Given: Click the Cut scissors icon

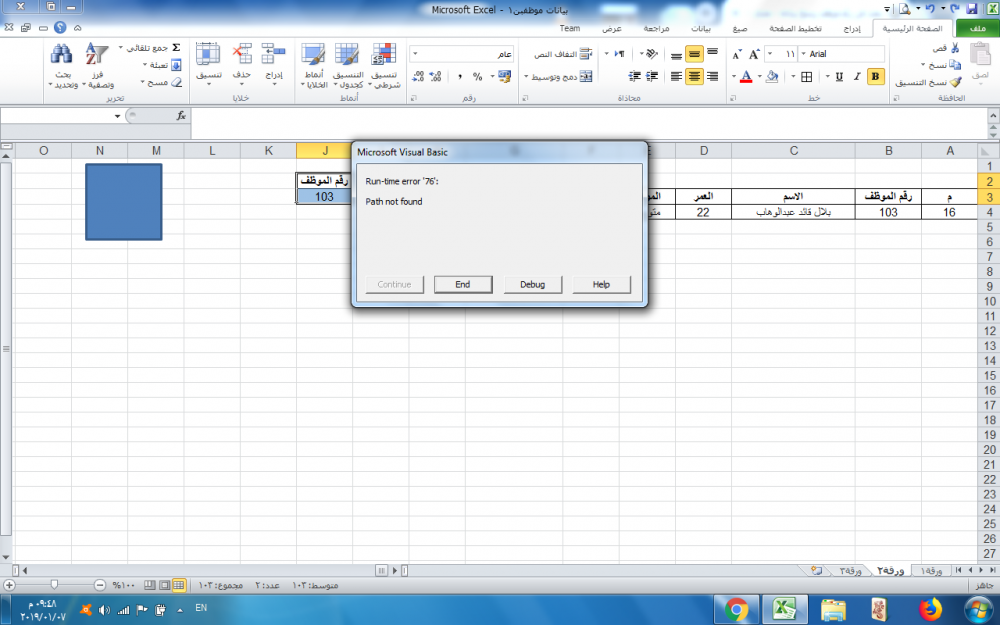Looking at the screenshot, I should [956, 48].
